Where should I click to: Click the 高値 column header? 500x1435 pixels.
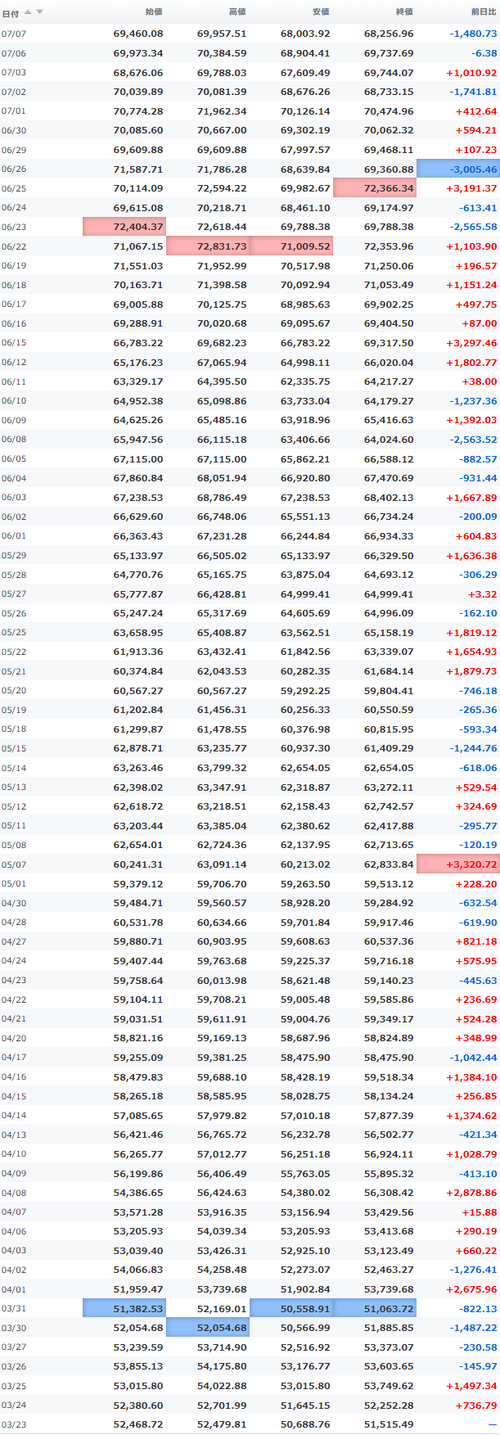click(237, 12)
